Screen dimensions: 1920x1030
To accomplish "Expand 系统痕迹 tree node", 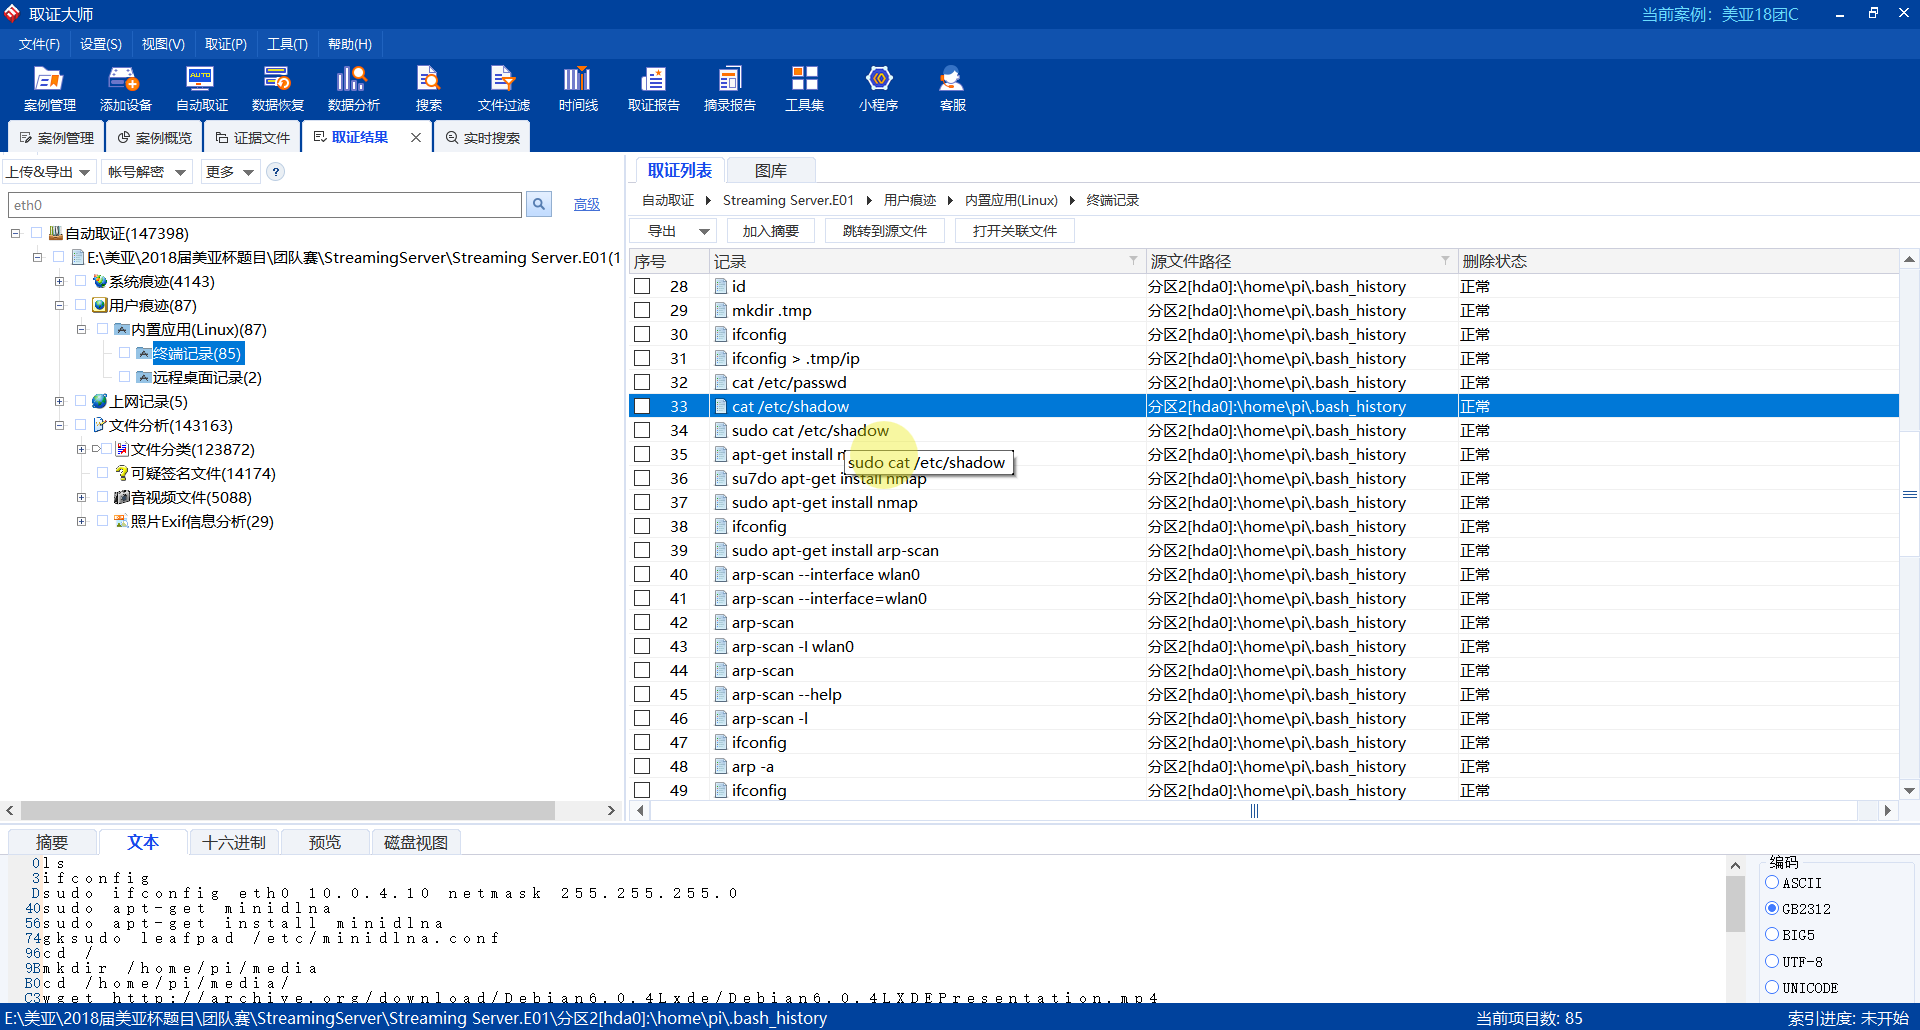I will point(59,281).
